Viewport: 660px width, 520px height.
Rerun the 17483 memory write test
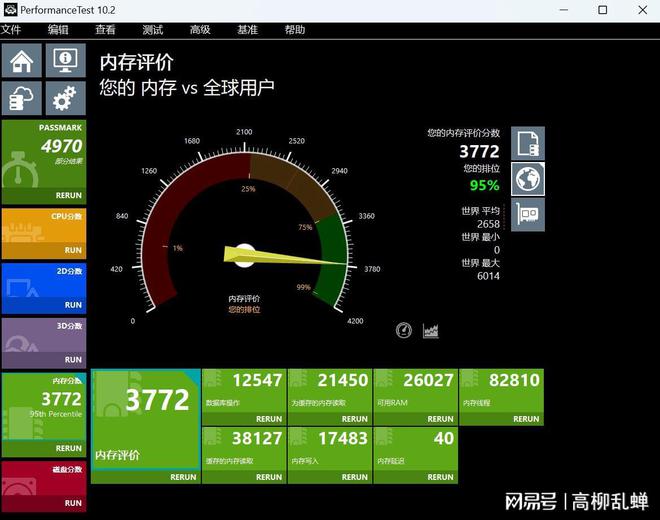pos(355,477)
